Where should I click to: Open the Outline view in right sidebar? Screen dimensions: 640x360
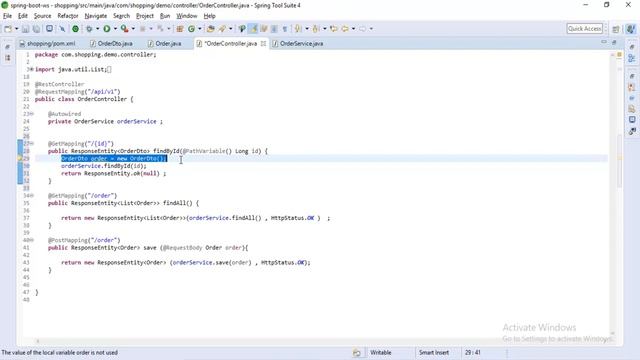click(x=632, y=58)
